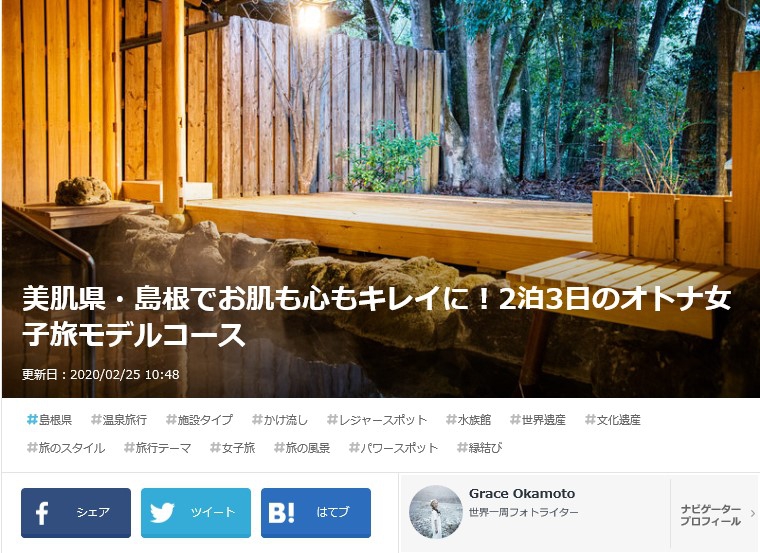Open the ナビゲータープロフィール link
The height and width of the screenshot is (553, 760).
(x=710, y=515)
